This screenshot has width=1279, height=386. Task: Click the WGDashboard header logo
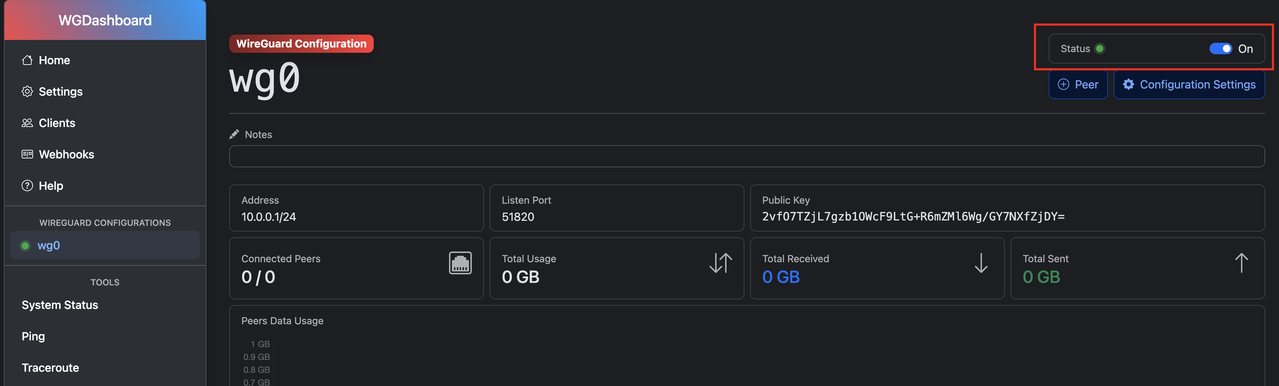click(104, 20)
